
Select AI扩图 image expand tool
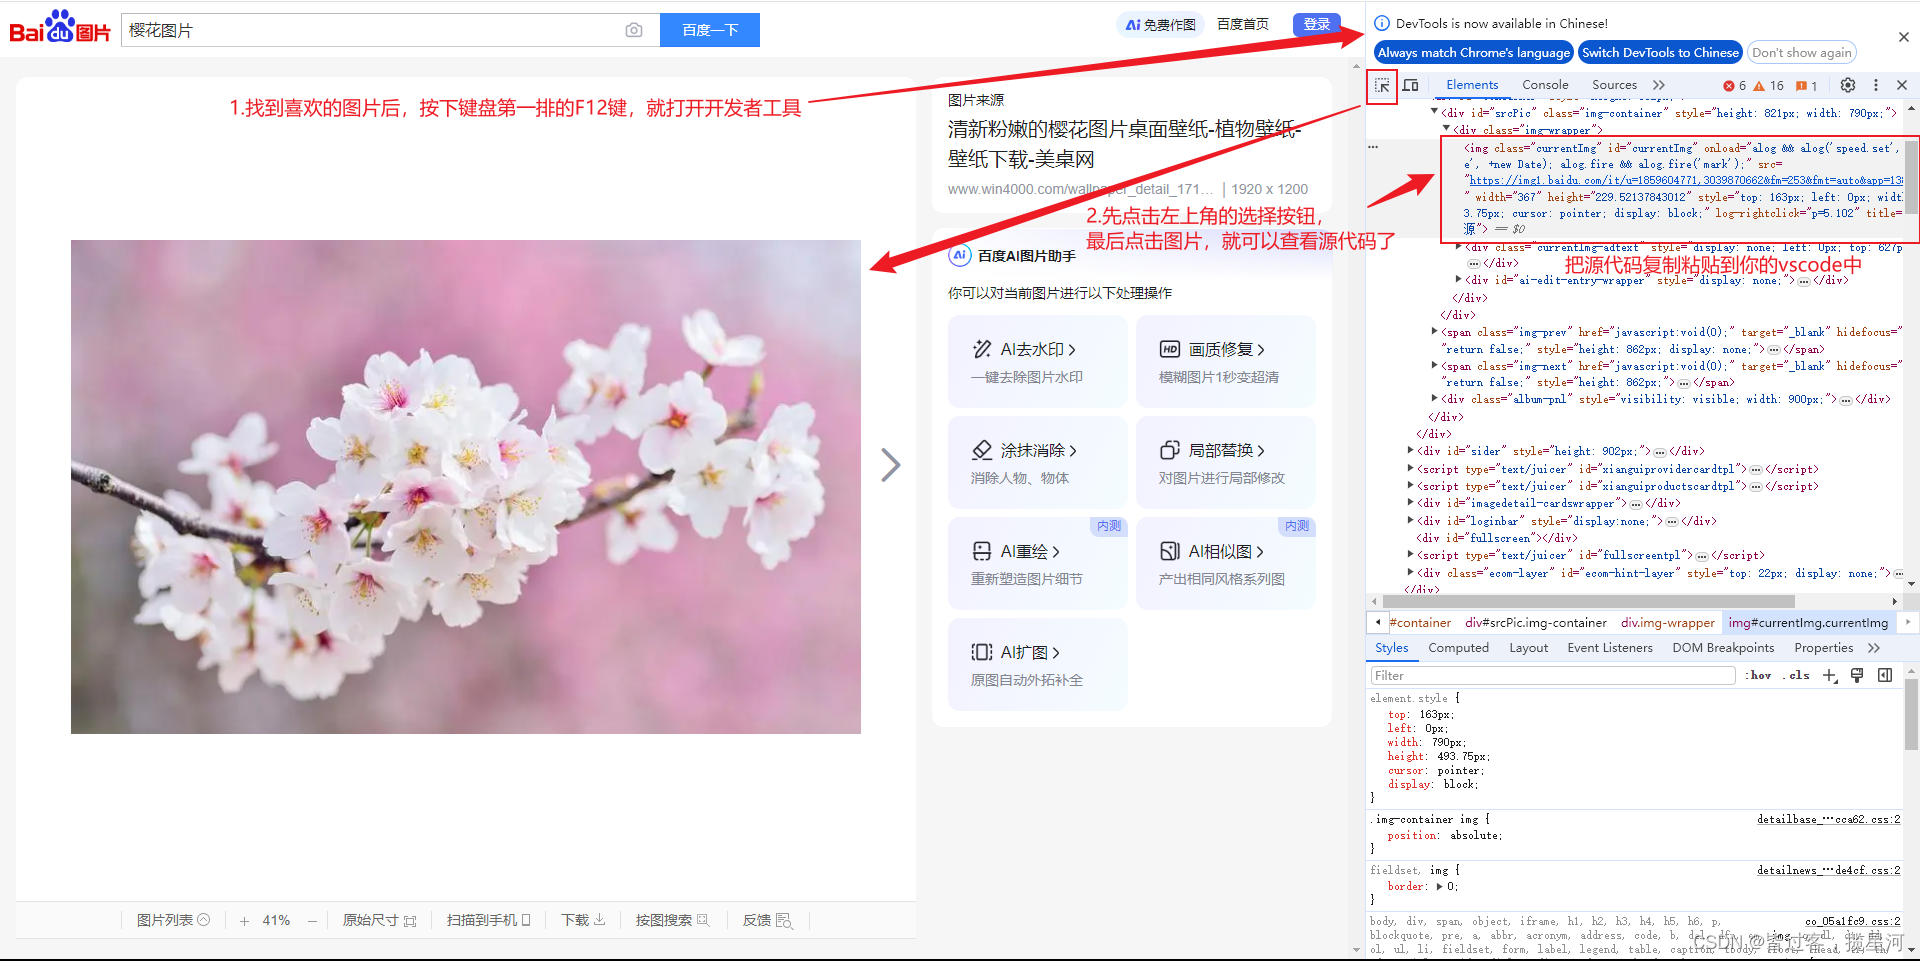pyautogui.click(x=1037, y=665)
